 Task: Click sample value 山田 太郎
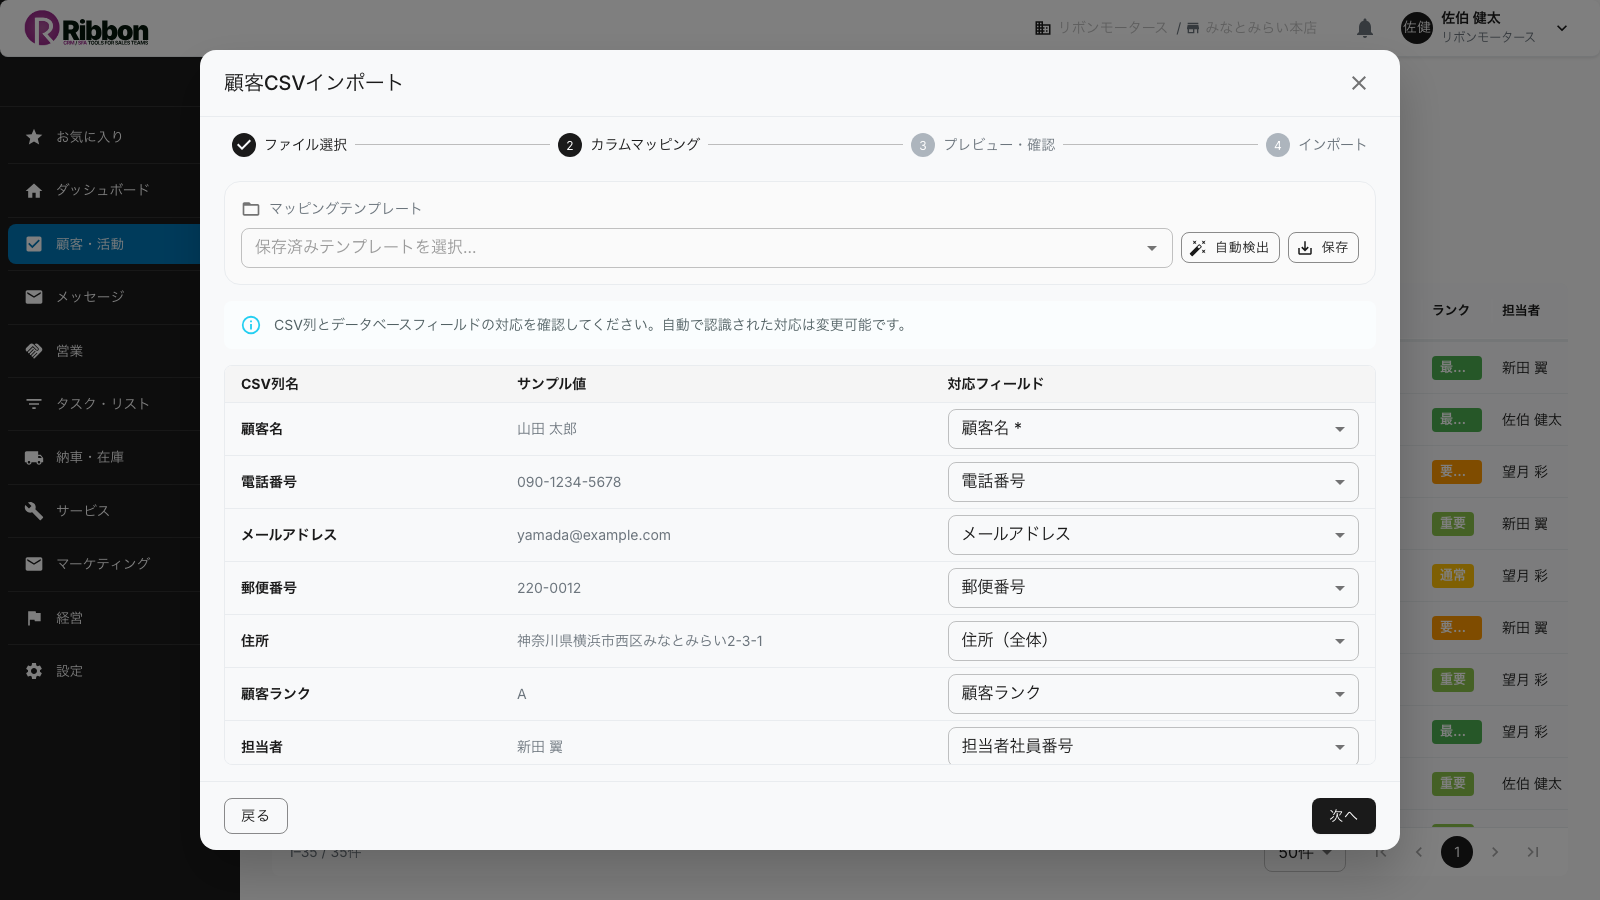click(x=547, y=429)
